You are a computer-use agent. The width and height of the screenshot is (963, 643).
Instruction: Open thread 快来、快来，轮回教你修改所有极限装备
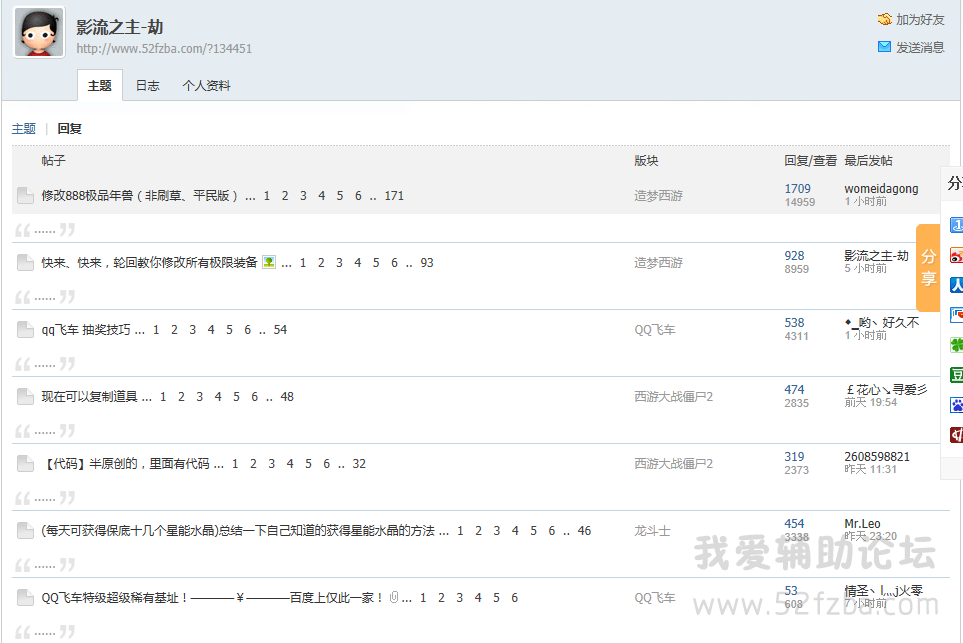point(149,263)
